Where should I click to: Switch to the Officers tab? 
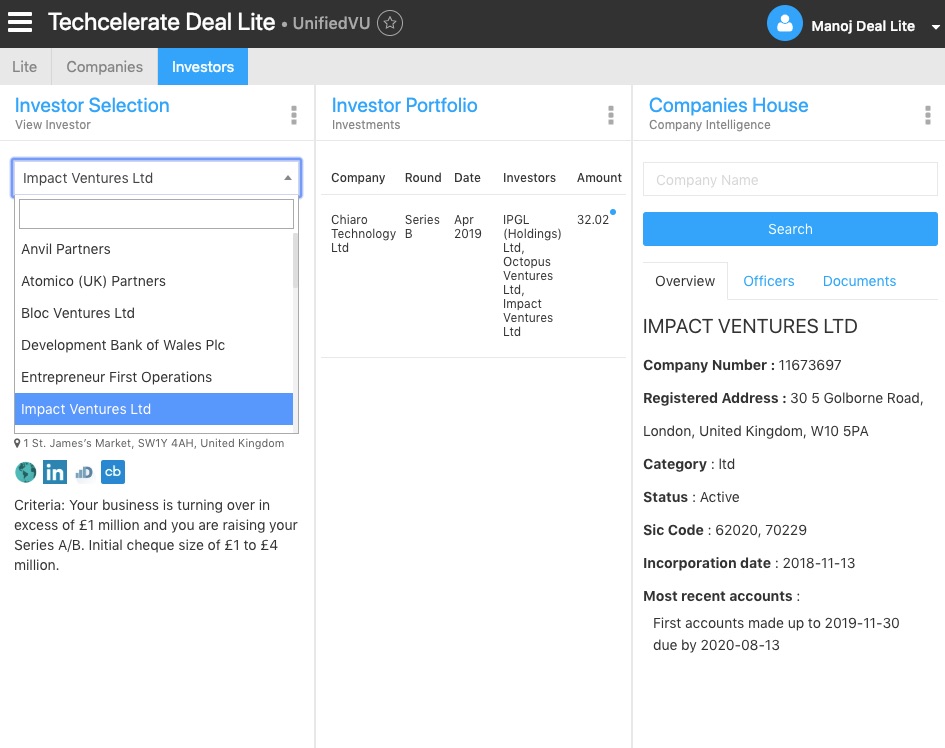(768, 281)
